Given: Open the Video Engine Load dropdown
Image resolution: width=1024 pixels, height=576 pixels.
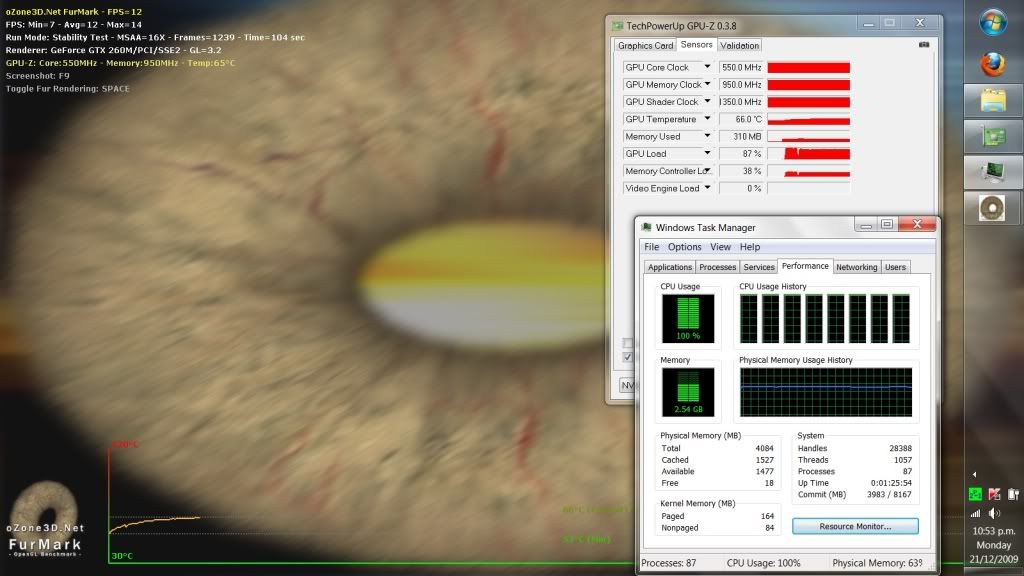Looking at the screenshot, I should [707, 188].
